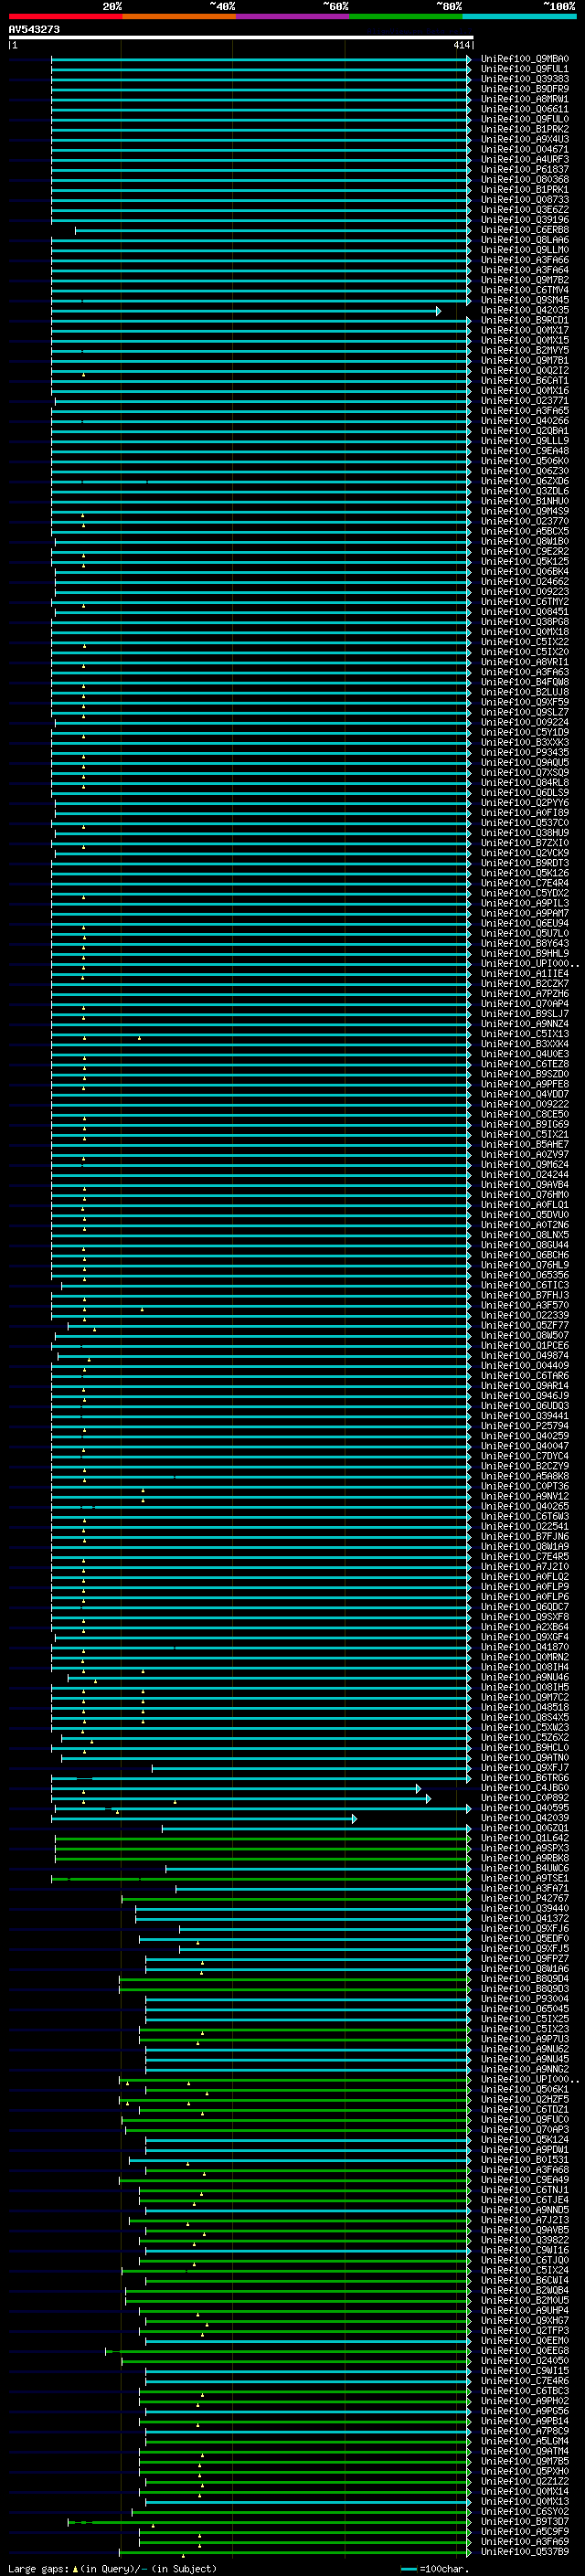Select label UniRef100_C0P892
The height and width of the screenshot is (2576, 585).
(x=525, y=1798)
